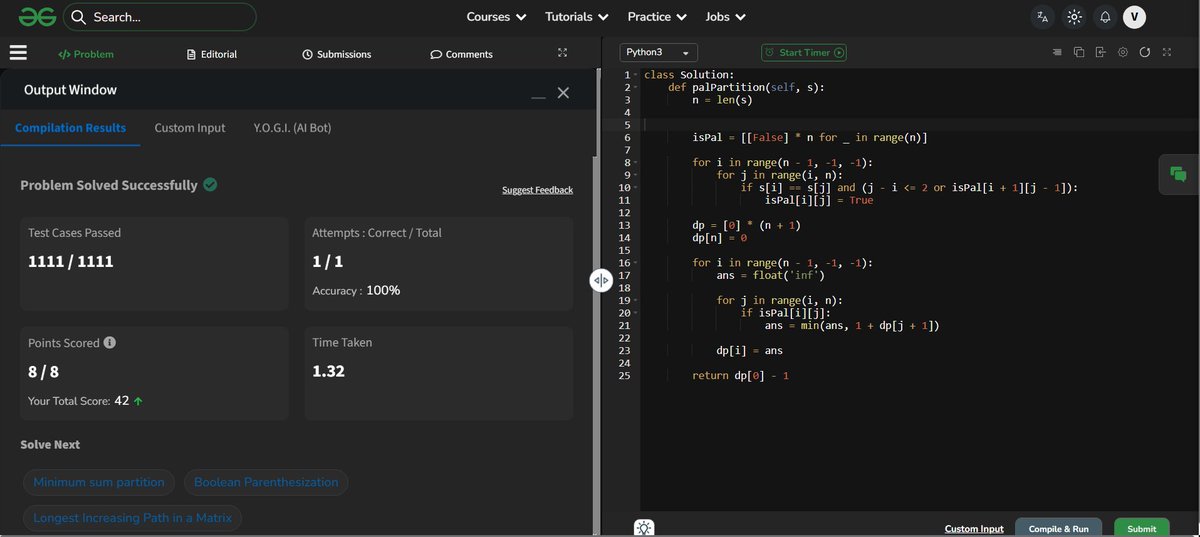Click the copy code icon
The image size is (1200, 537).
point(1079,52)
